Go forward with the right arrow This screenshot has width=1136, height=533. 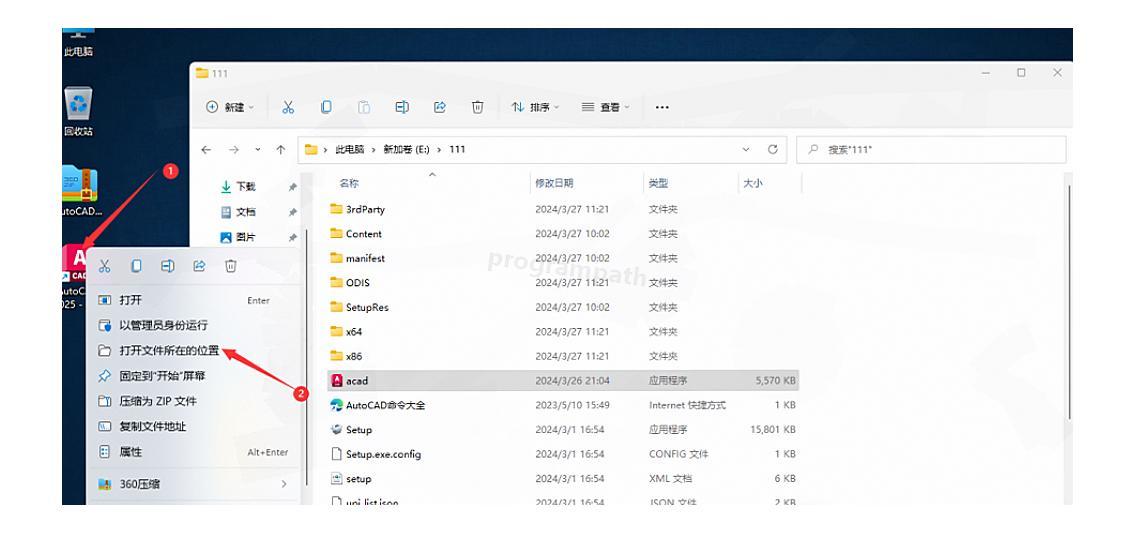[x=233, y=149]
